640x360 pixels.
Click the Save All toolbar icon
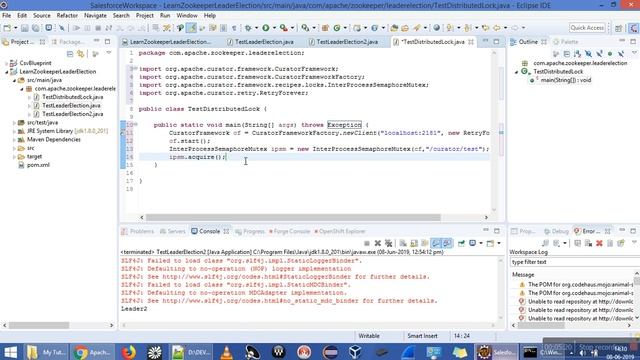click(x=36, y=28)
